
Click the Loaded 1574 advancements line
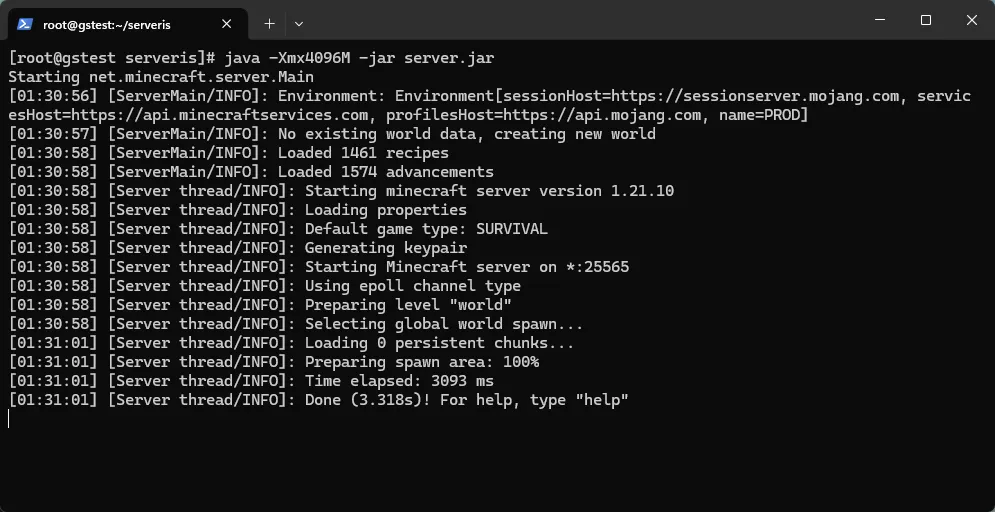point(251,173)
